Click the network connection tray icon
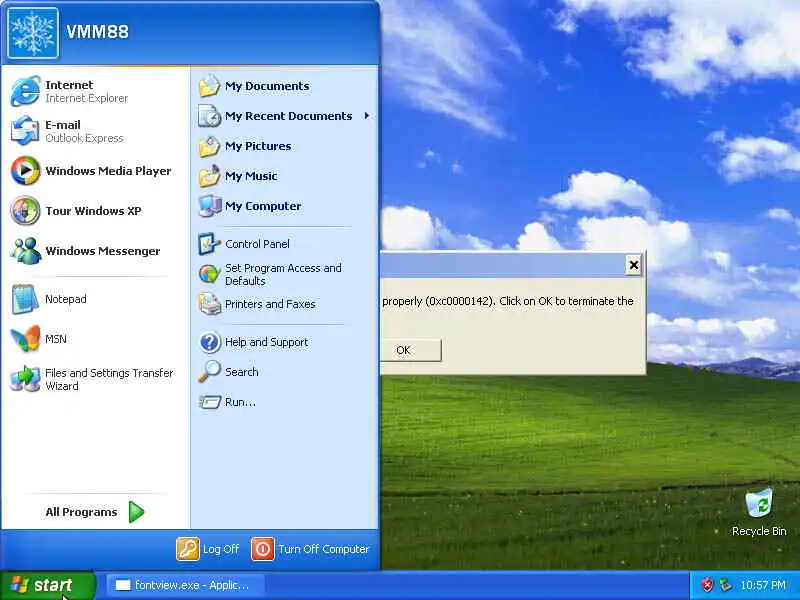Image resolution: width=800 pixels, height=600 pixels. click(724, 585)
